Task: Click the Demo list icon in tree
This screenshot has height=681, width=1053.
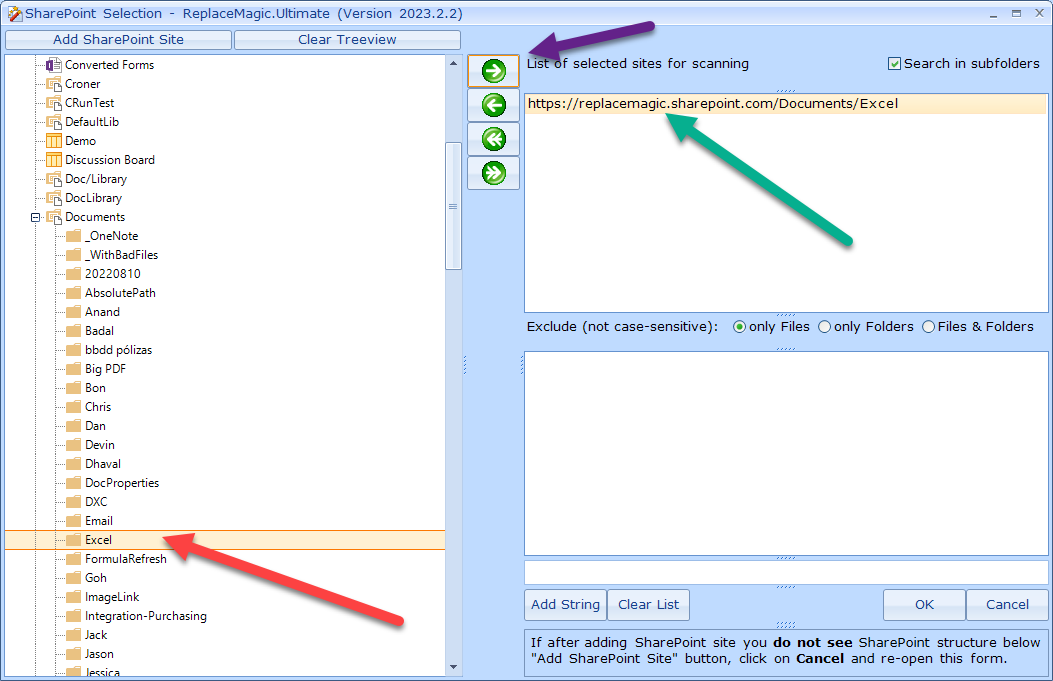Action: [54, 141]
